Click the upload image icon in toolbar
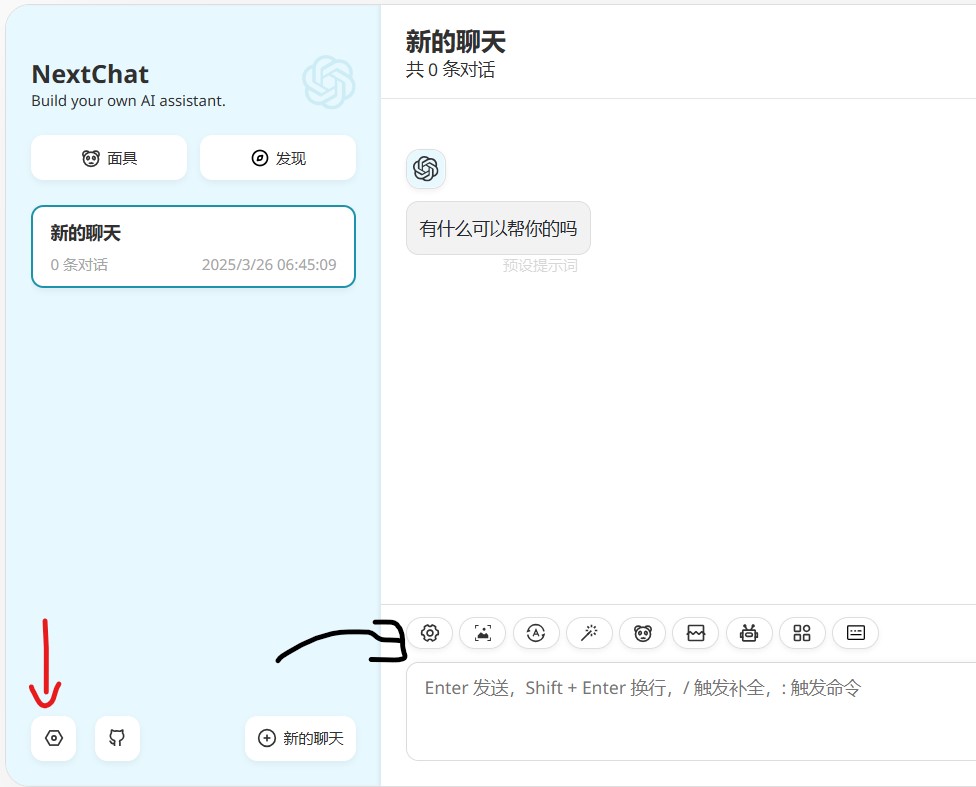976x787 pixels. click(482, 633)
